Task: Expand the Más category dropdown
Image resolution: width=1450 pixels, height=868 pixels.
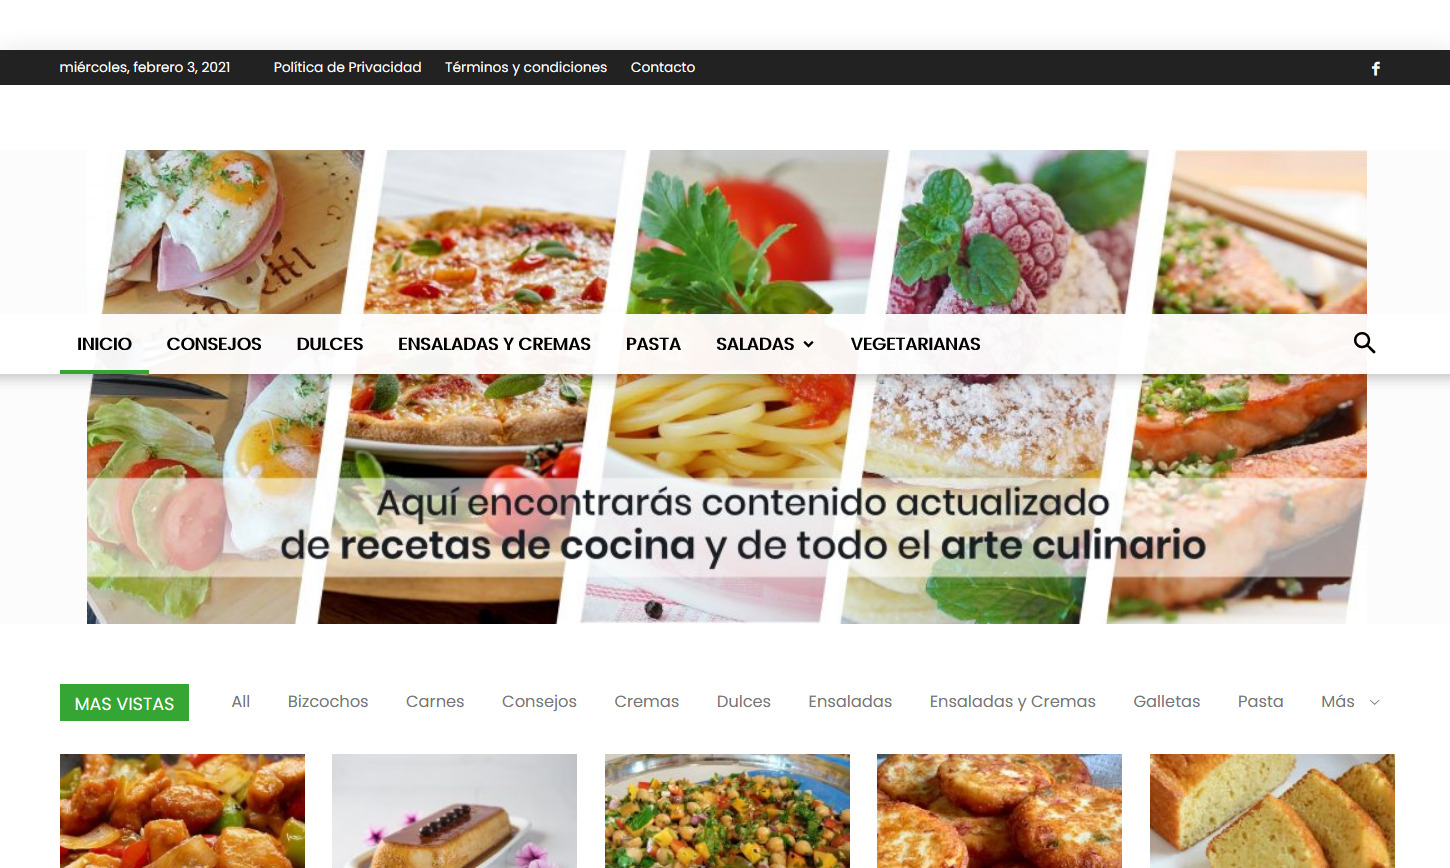Action: tap(1350, 702)
